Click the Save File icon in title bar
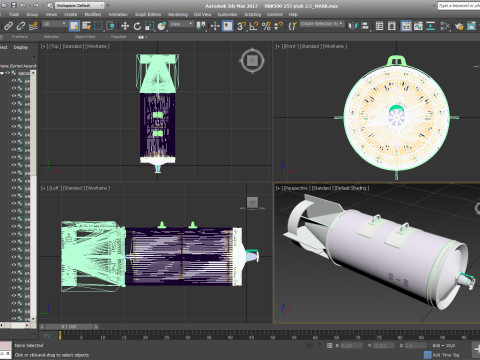This screenshot has height=360, width=480. pyautogui.click(x=14, y=5)
